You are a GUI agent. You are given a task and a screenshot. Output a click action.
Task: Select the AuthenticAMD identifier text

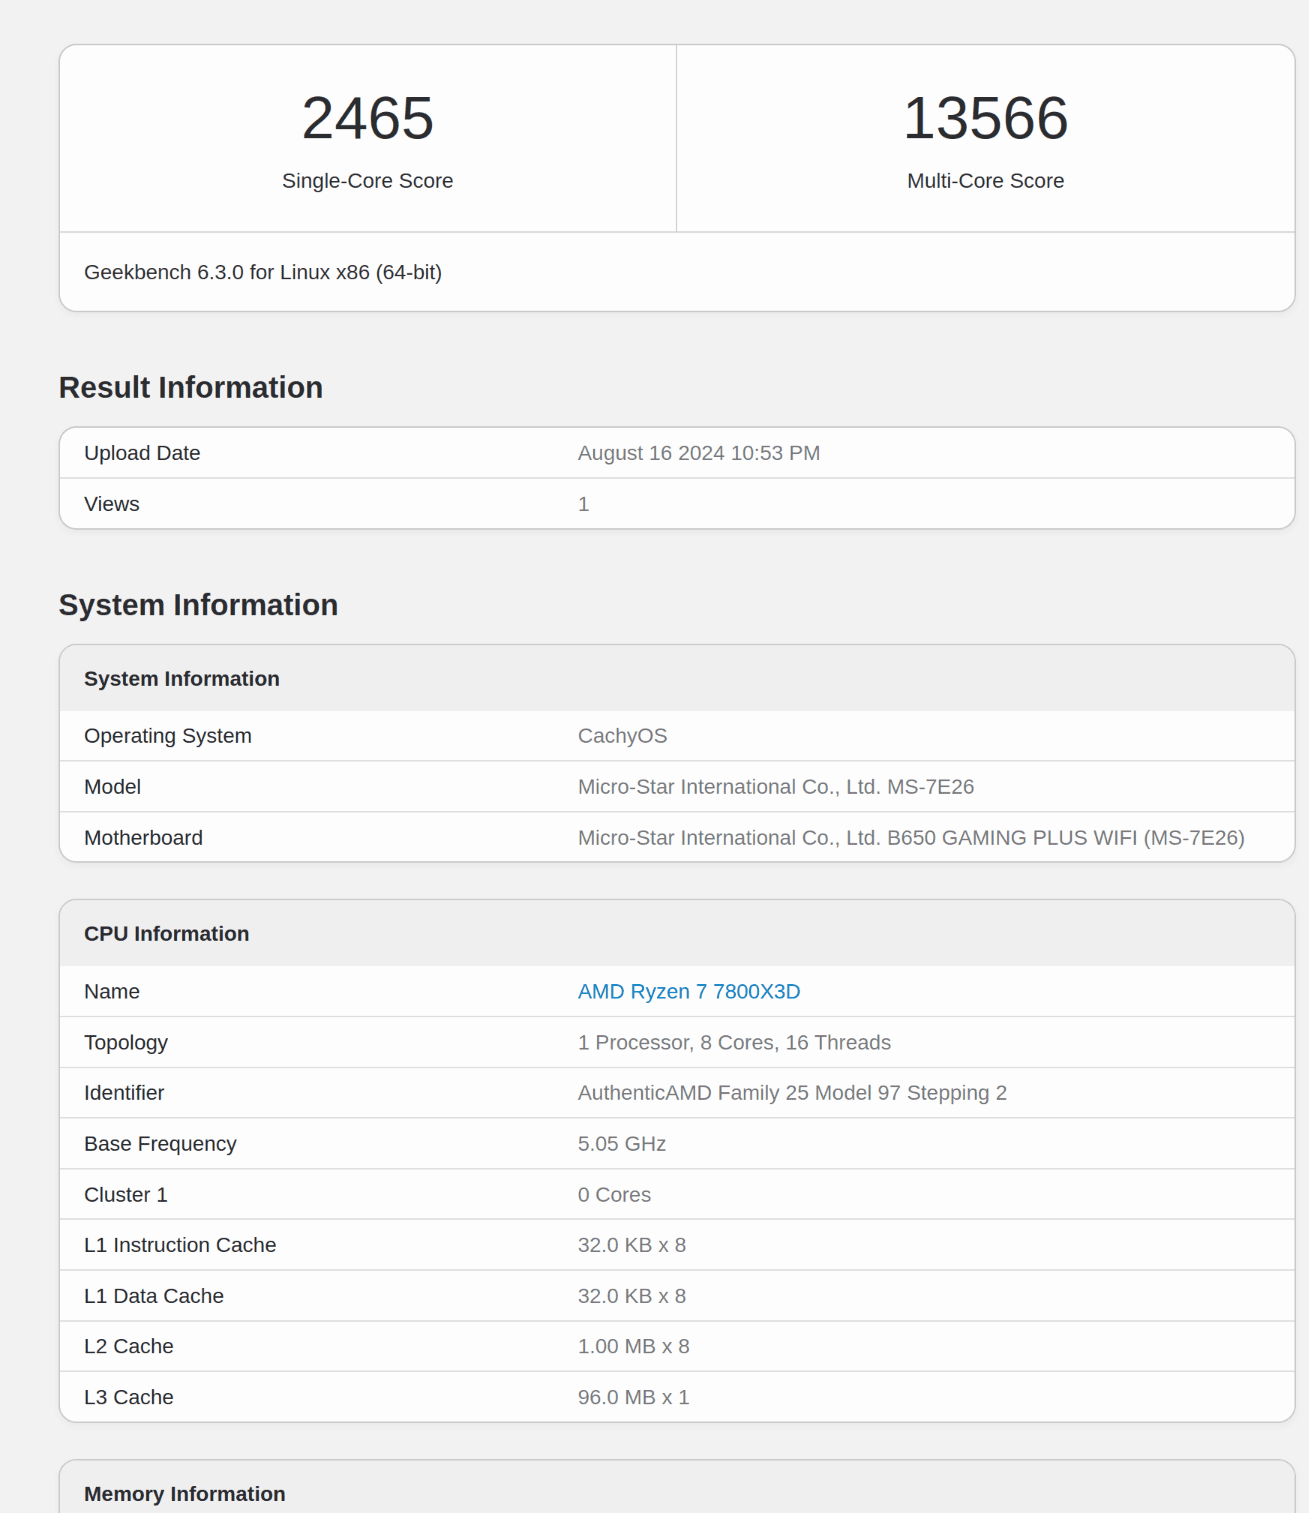[x=791, y=1093]
